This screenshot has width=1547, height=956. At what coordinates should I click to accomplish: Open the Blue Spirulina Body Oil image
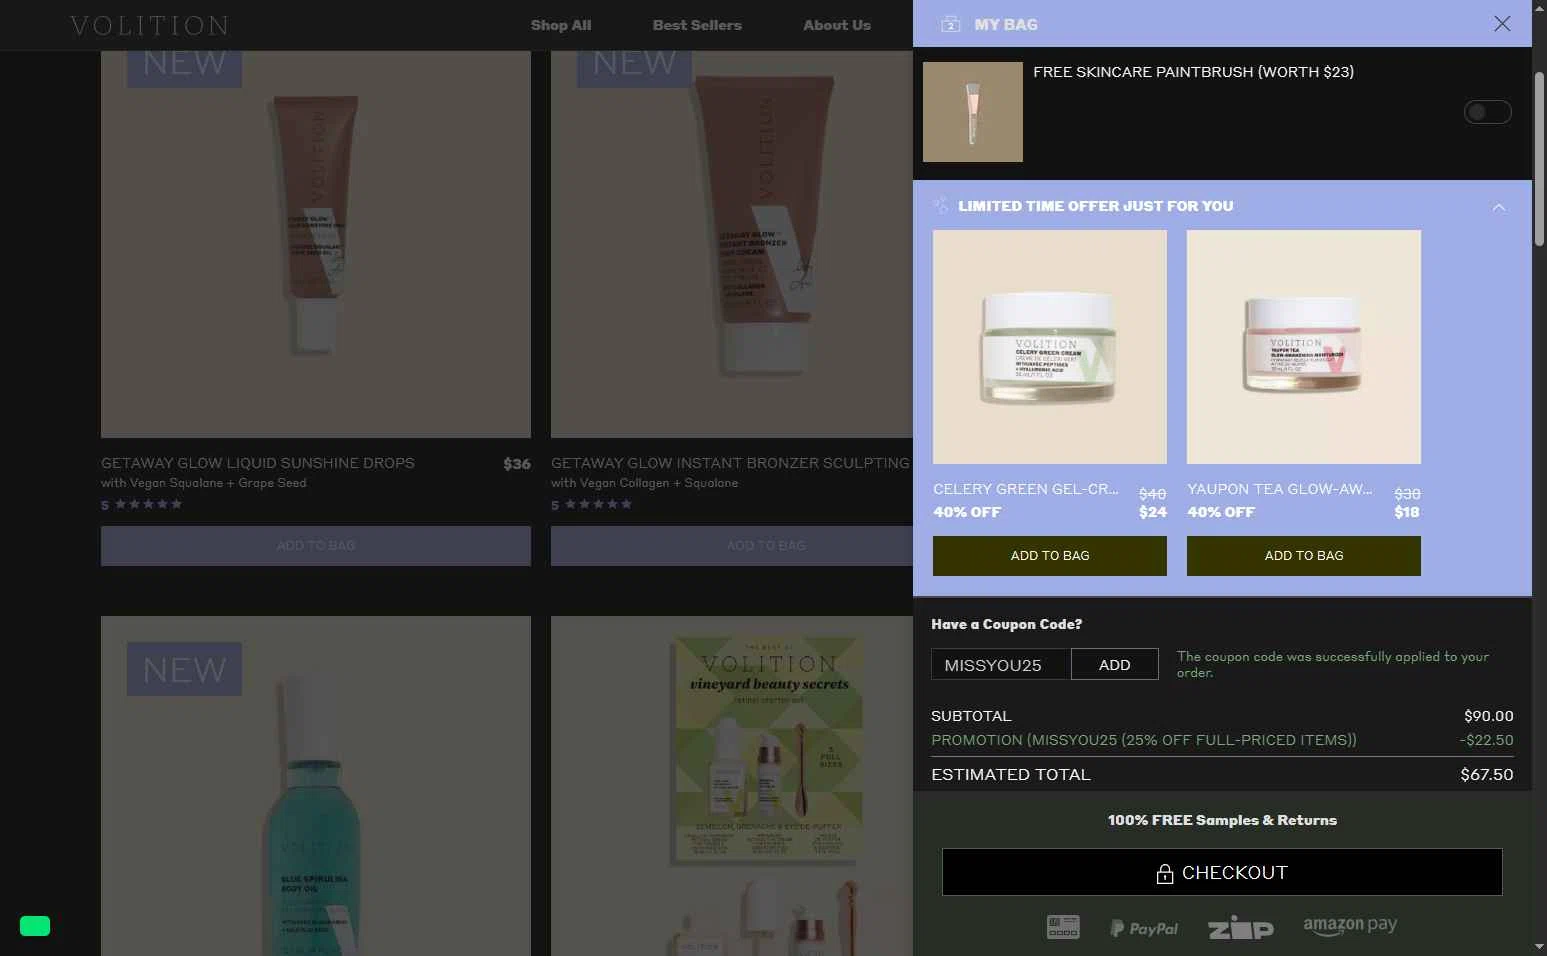[316, 786]
